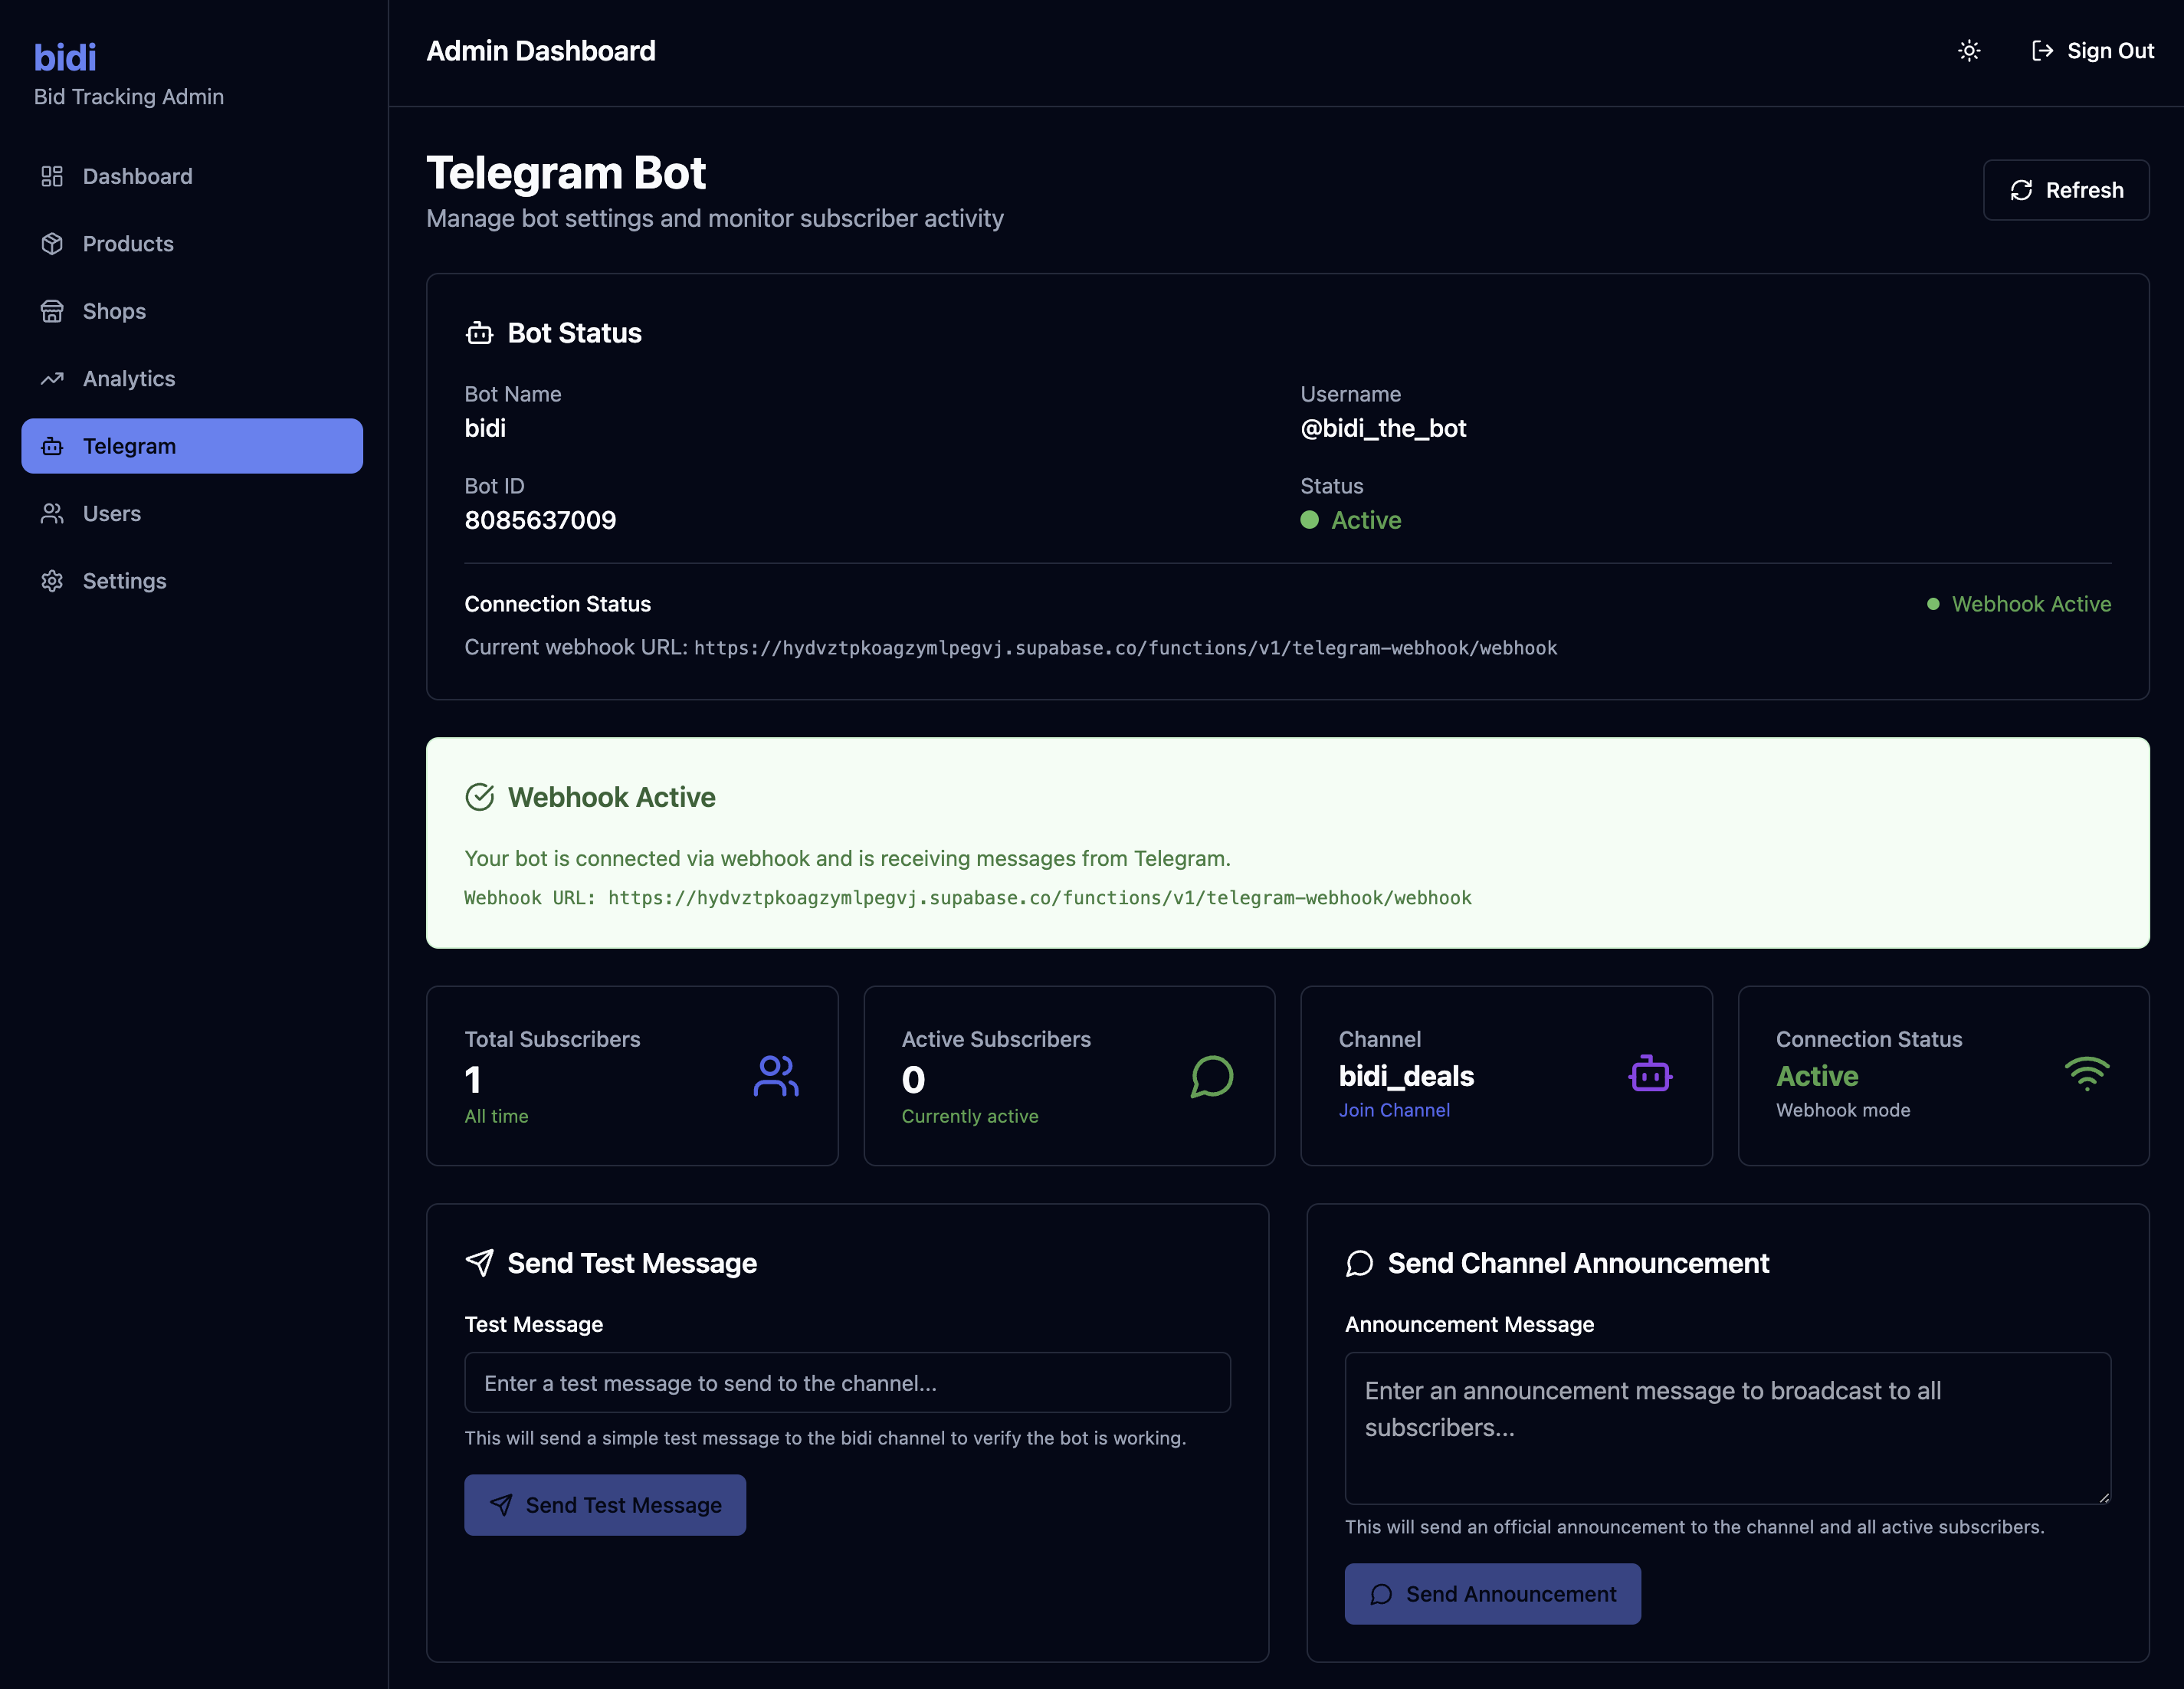This screenshot has width=2184, height=1689.
Task: Click the purple Channel bot icon
Action: pos(1649,1075)
